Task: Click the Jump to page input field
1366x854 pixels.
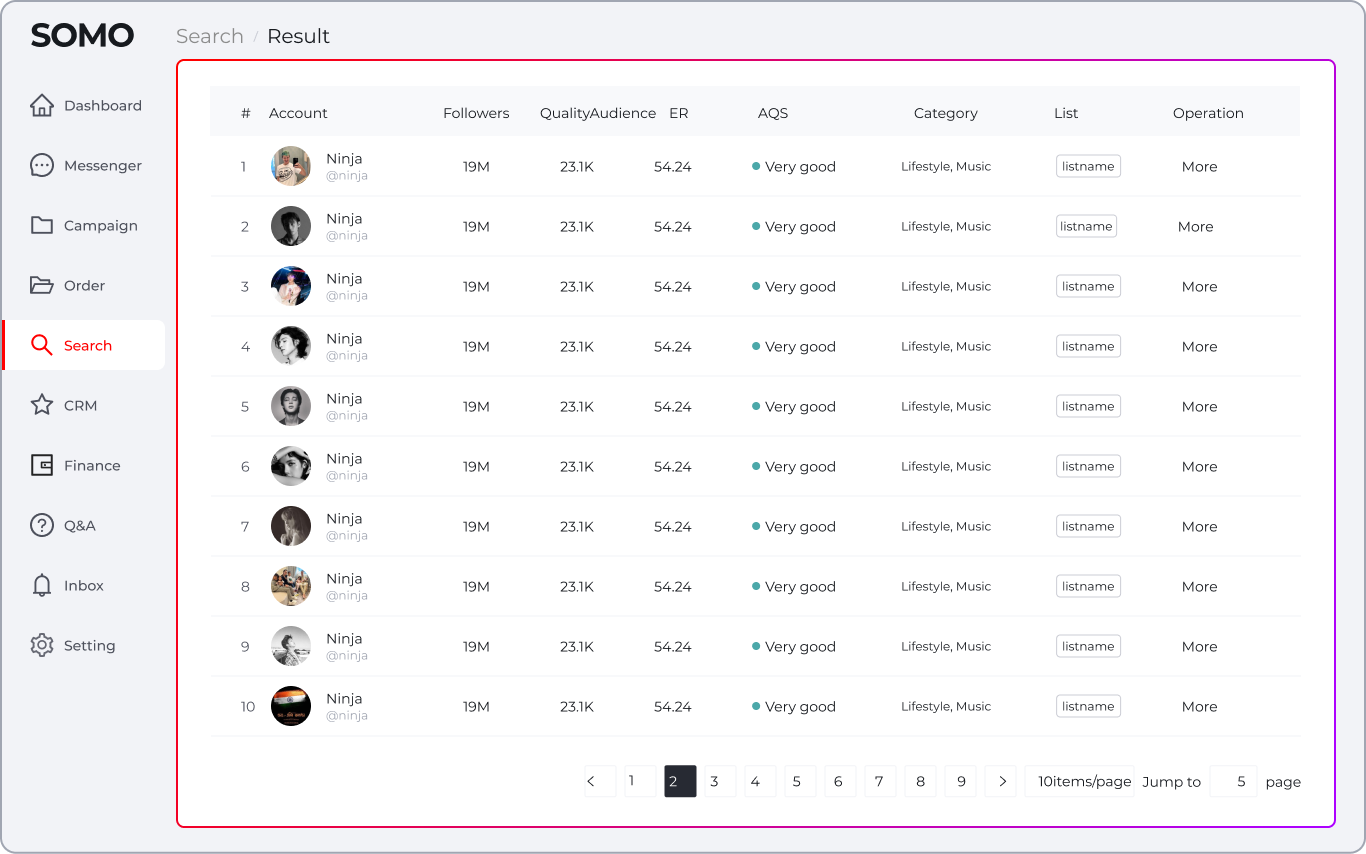Action: pyautogui.click(x=1233, y=781)
